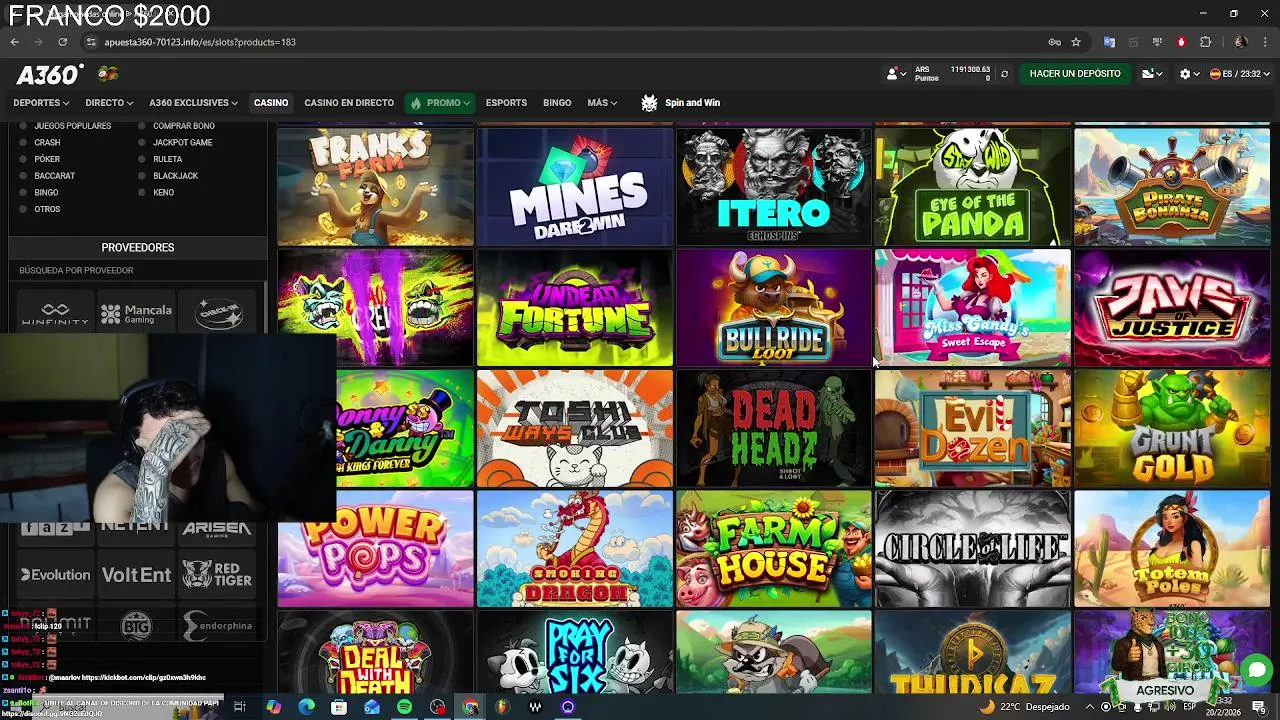Open the Google Translate extension icon

click(x=1109, y=42)
